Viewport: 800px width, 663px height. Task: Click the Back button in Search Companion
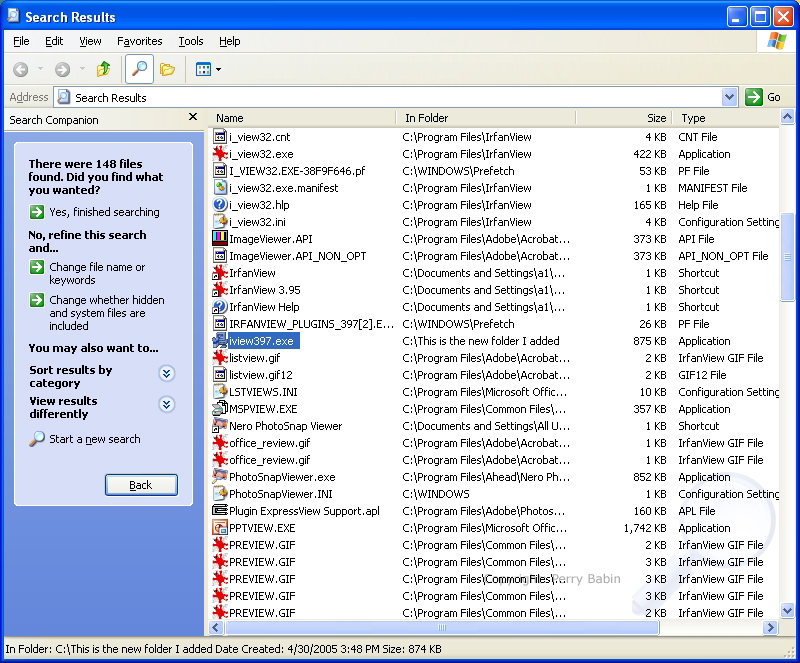click(x=141, y=485)
